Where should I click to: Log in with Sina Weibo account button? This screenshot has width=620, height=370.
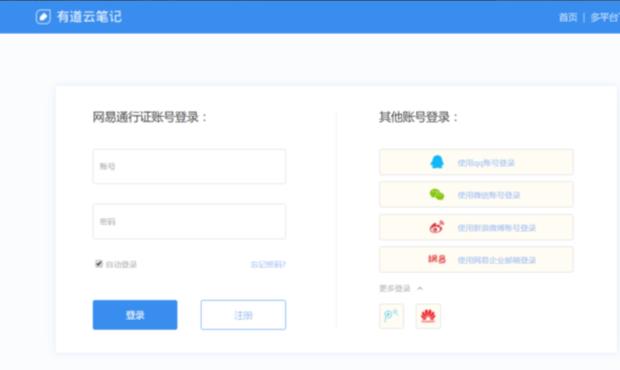[476, 227]
